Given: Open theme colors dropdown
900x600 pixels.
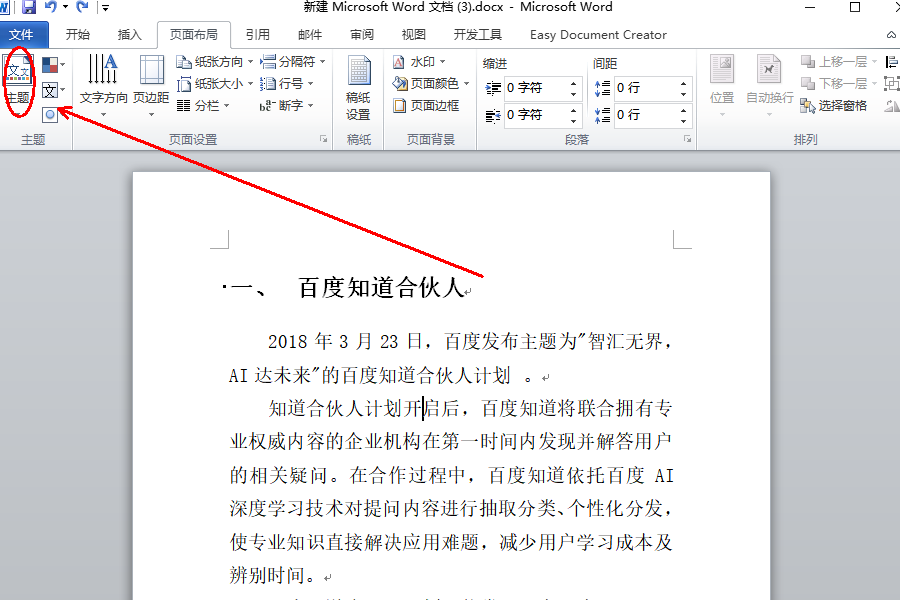Looking at the screenshot, I should (x=53, y=64).
